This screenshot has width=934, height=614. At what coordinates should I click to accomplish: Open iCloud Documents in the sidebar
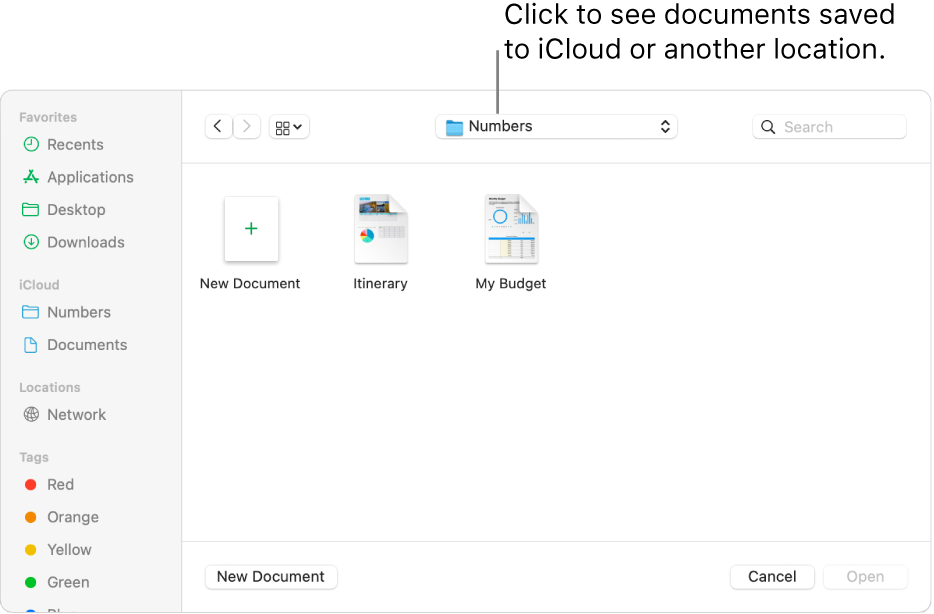pyautogui.click(x=87, y=345)
